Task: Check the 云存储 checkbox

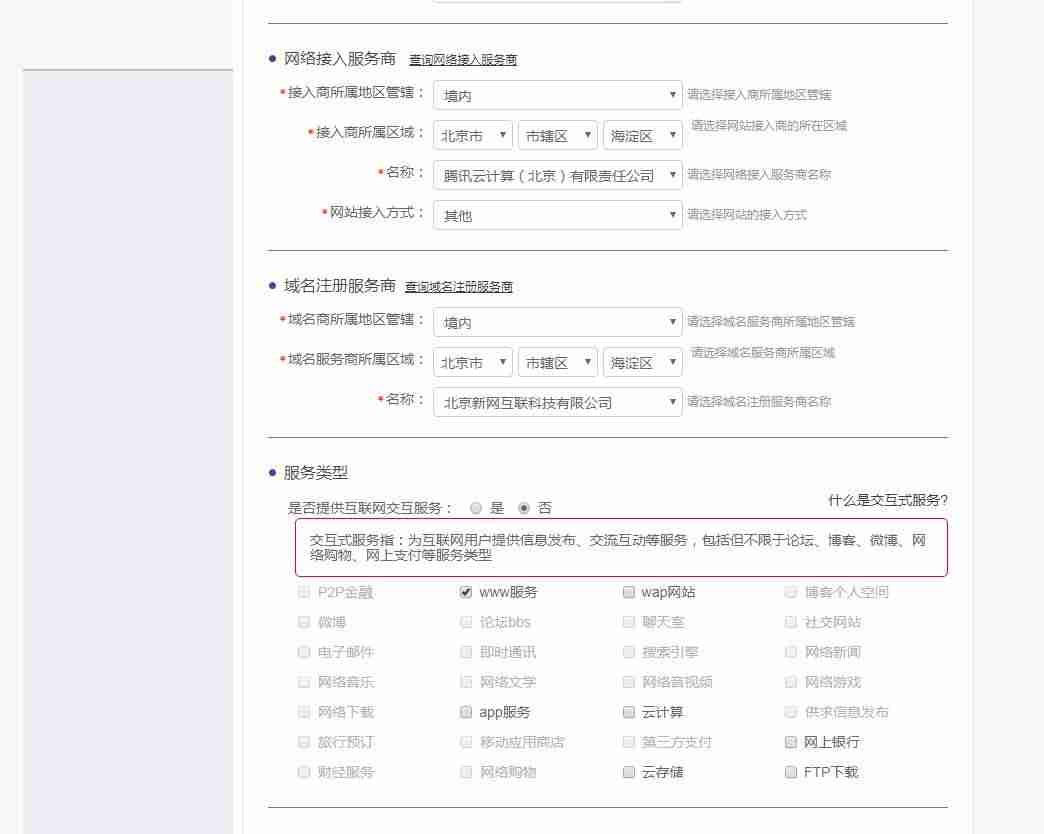Action: click(629, 771)
